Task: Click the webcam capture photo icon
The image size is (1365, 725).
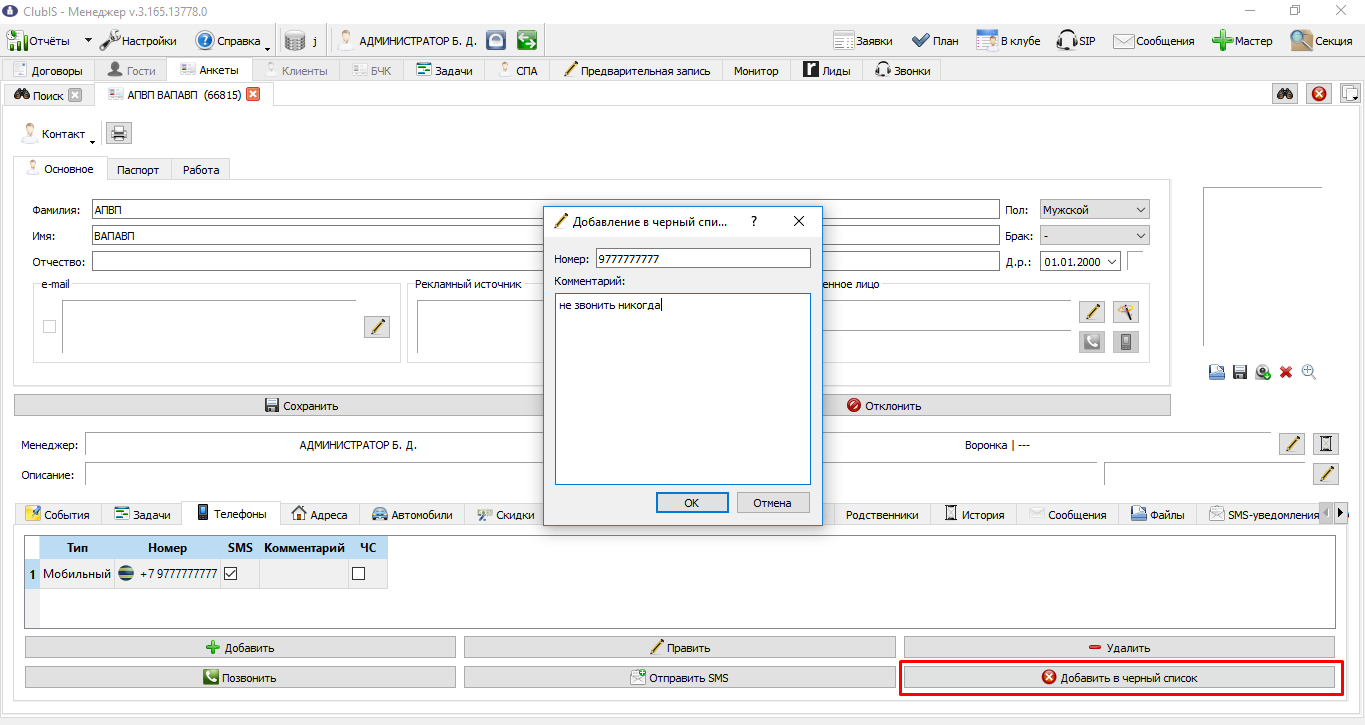Action: coord(1263,372)
